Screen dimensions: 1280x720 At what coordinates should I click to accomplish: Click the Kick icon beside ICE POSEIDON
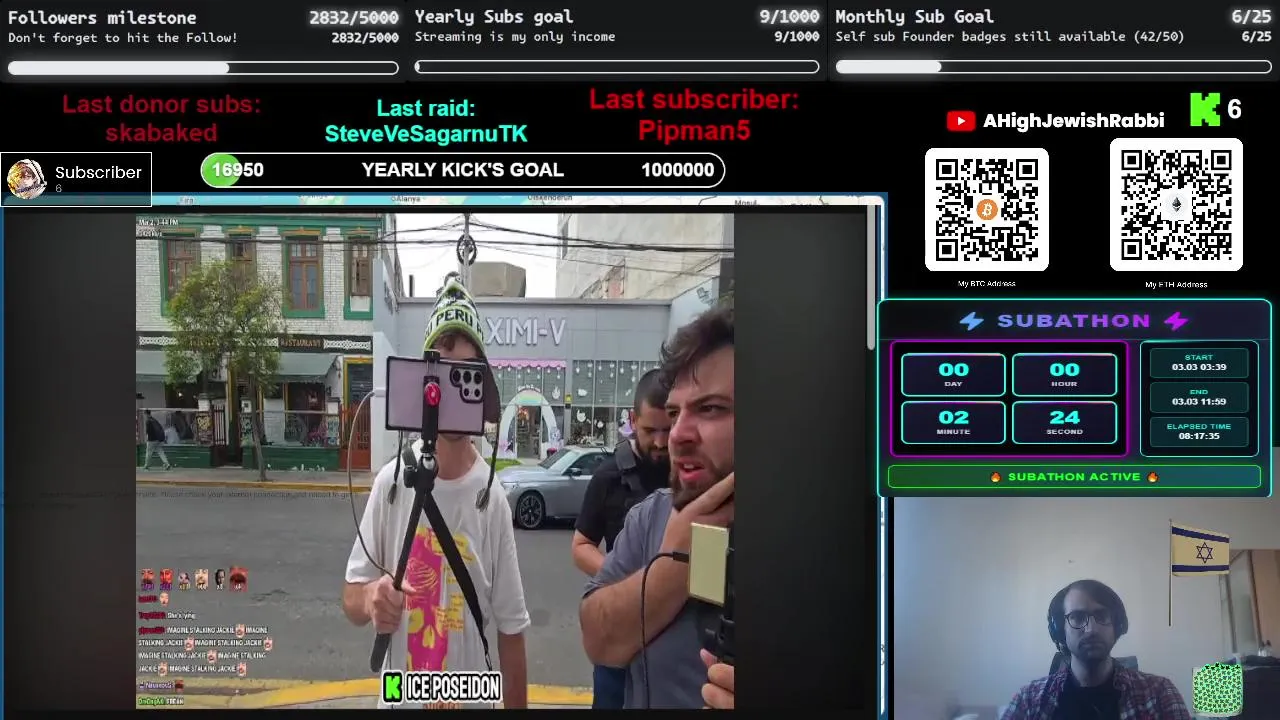(393, 687)
